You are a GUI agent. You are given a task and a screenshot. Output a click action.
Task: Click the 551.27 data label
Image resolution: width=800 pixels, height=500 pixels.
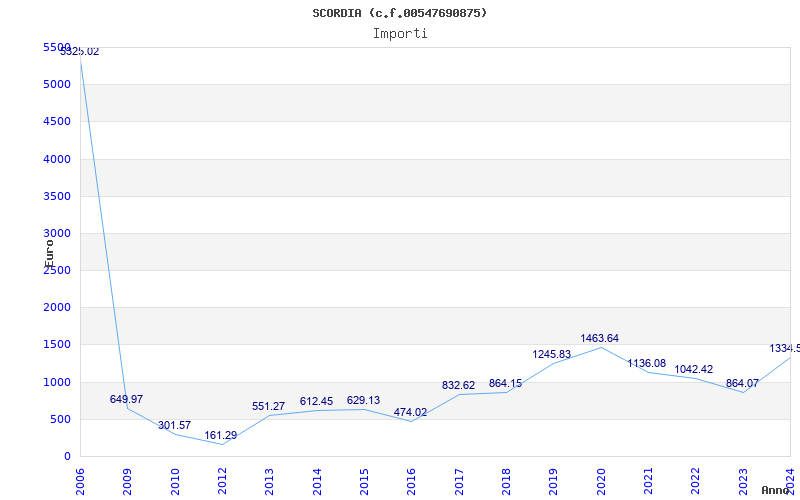point(268,407)
